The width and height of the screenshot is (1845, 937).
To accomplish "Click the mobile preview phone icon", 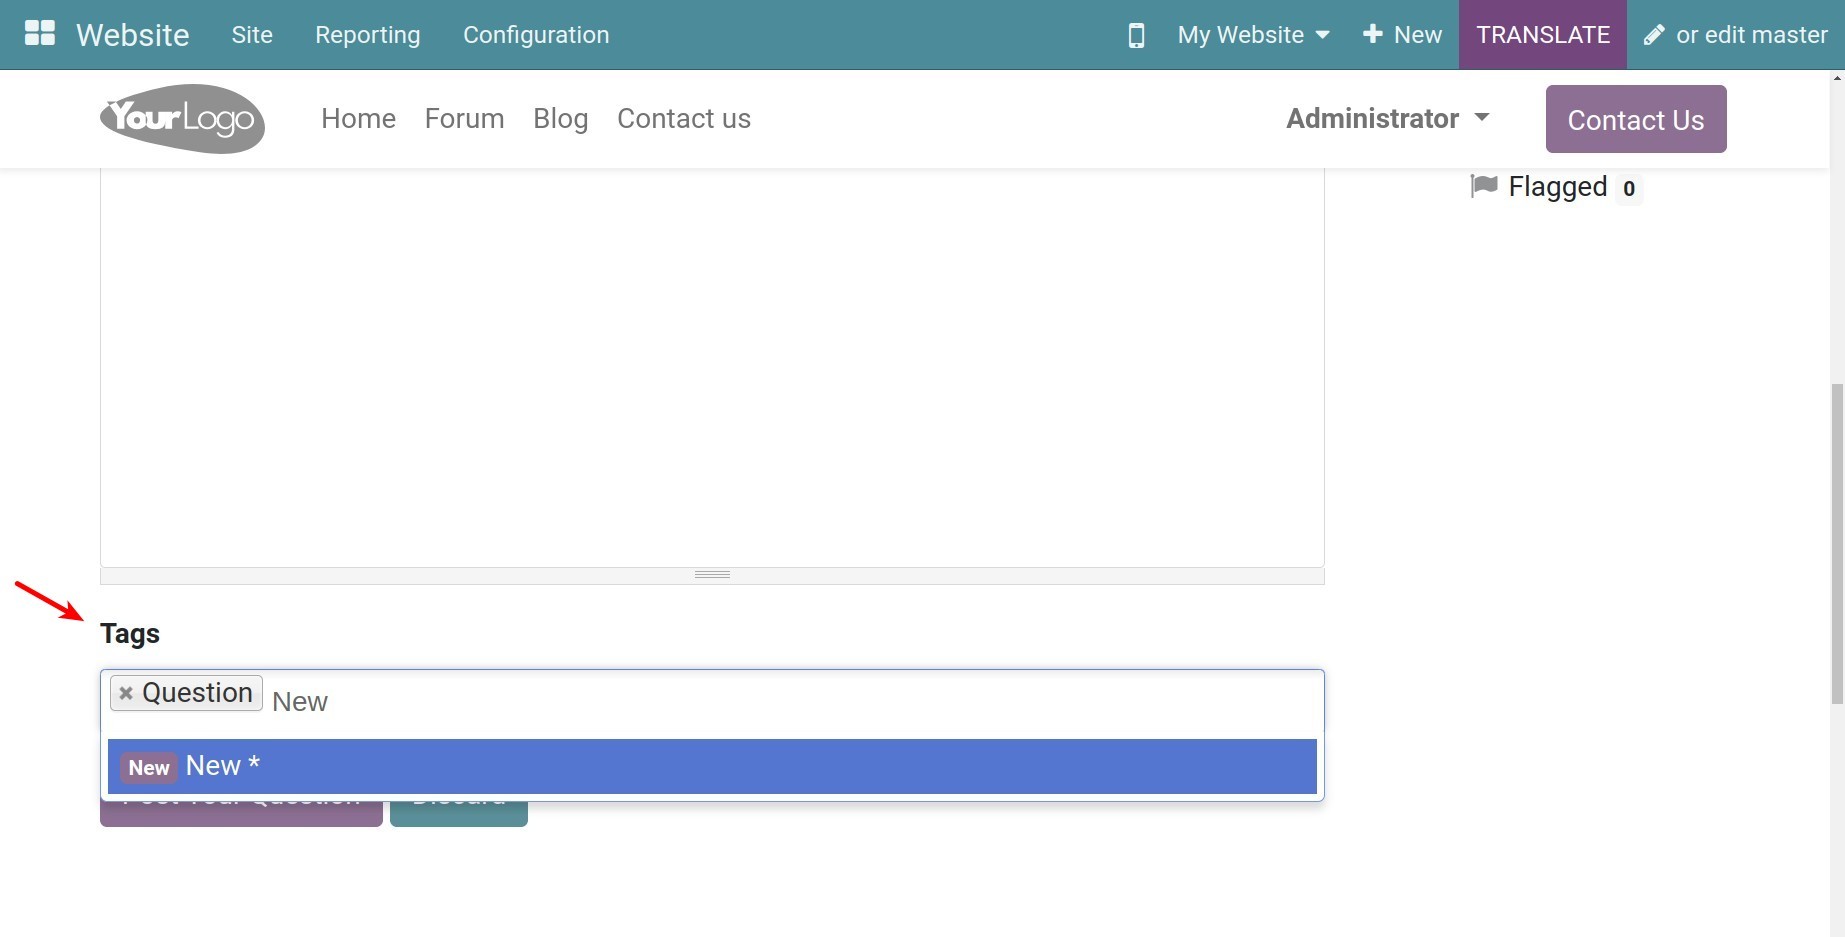I will pos(1136,35).
